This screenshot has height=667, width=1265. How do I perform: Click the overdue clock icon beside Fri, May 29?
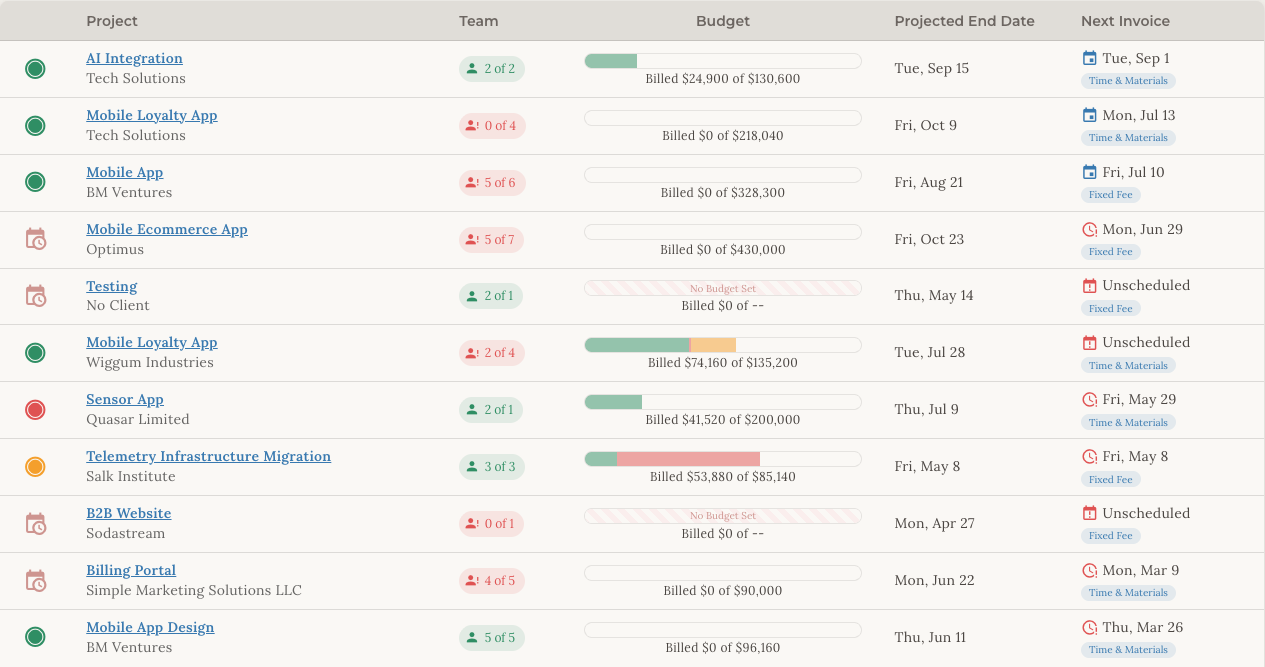coord(1090,400)
